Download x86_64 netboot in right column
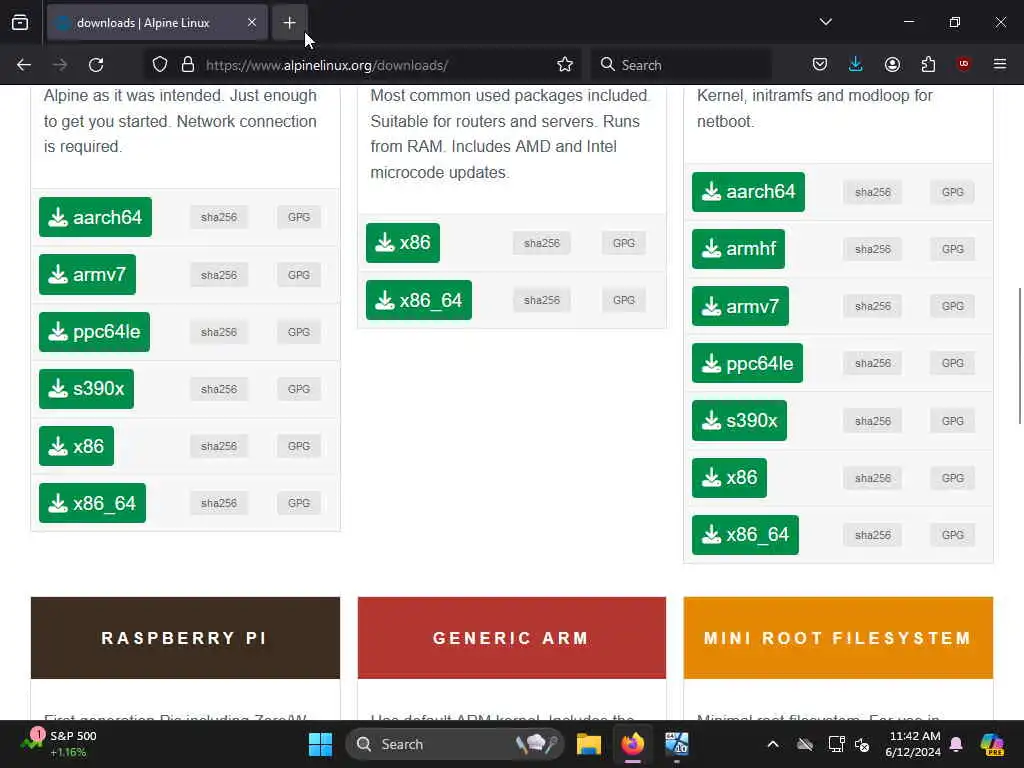Screen dimensions: 1024x768 (x=745, y=535)
